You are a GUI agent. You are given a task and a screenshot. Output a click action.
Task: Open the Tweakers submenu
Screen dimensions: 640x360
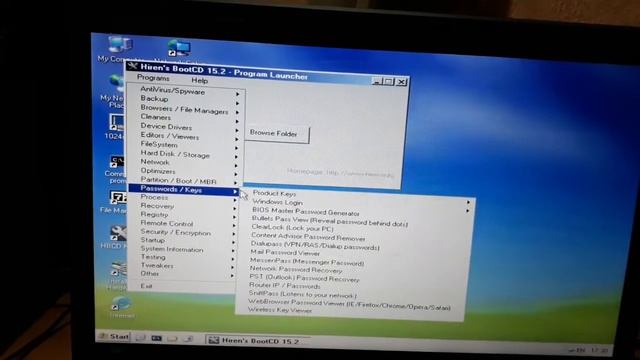(184, 266)
